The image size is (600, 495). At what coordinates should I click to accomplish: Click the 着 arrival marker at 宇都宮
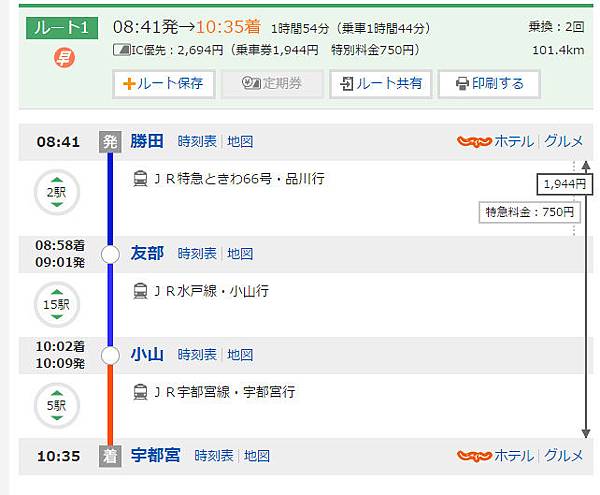click(110, 456)
